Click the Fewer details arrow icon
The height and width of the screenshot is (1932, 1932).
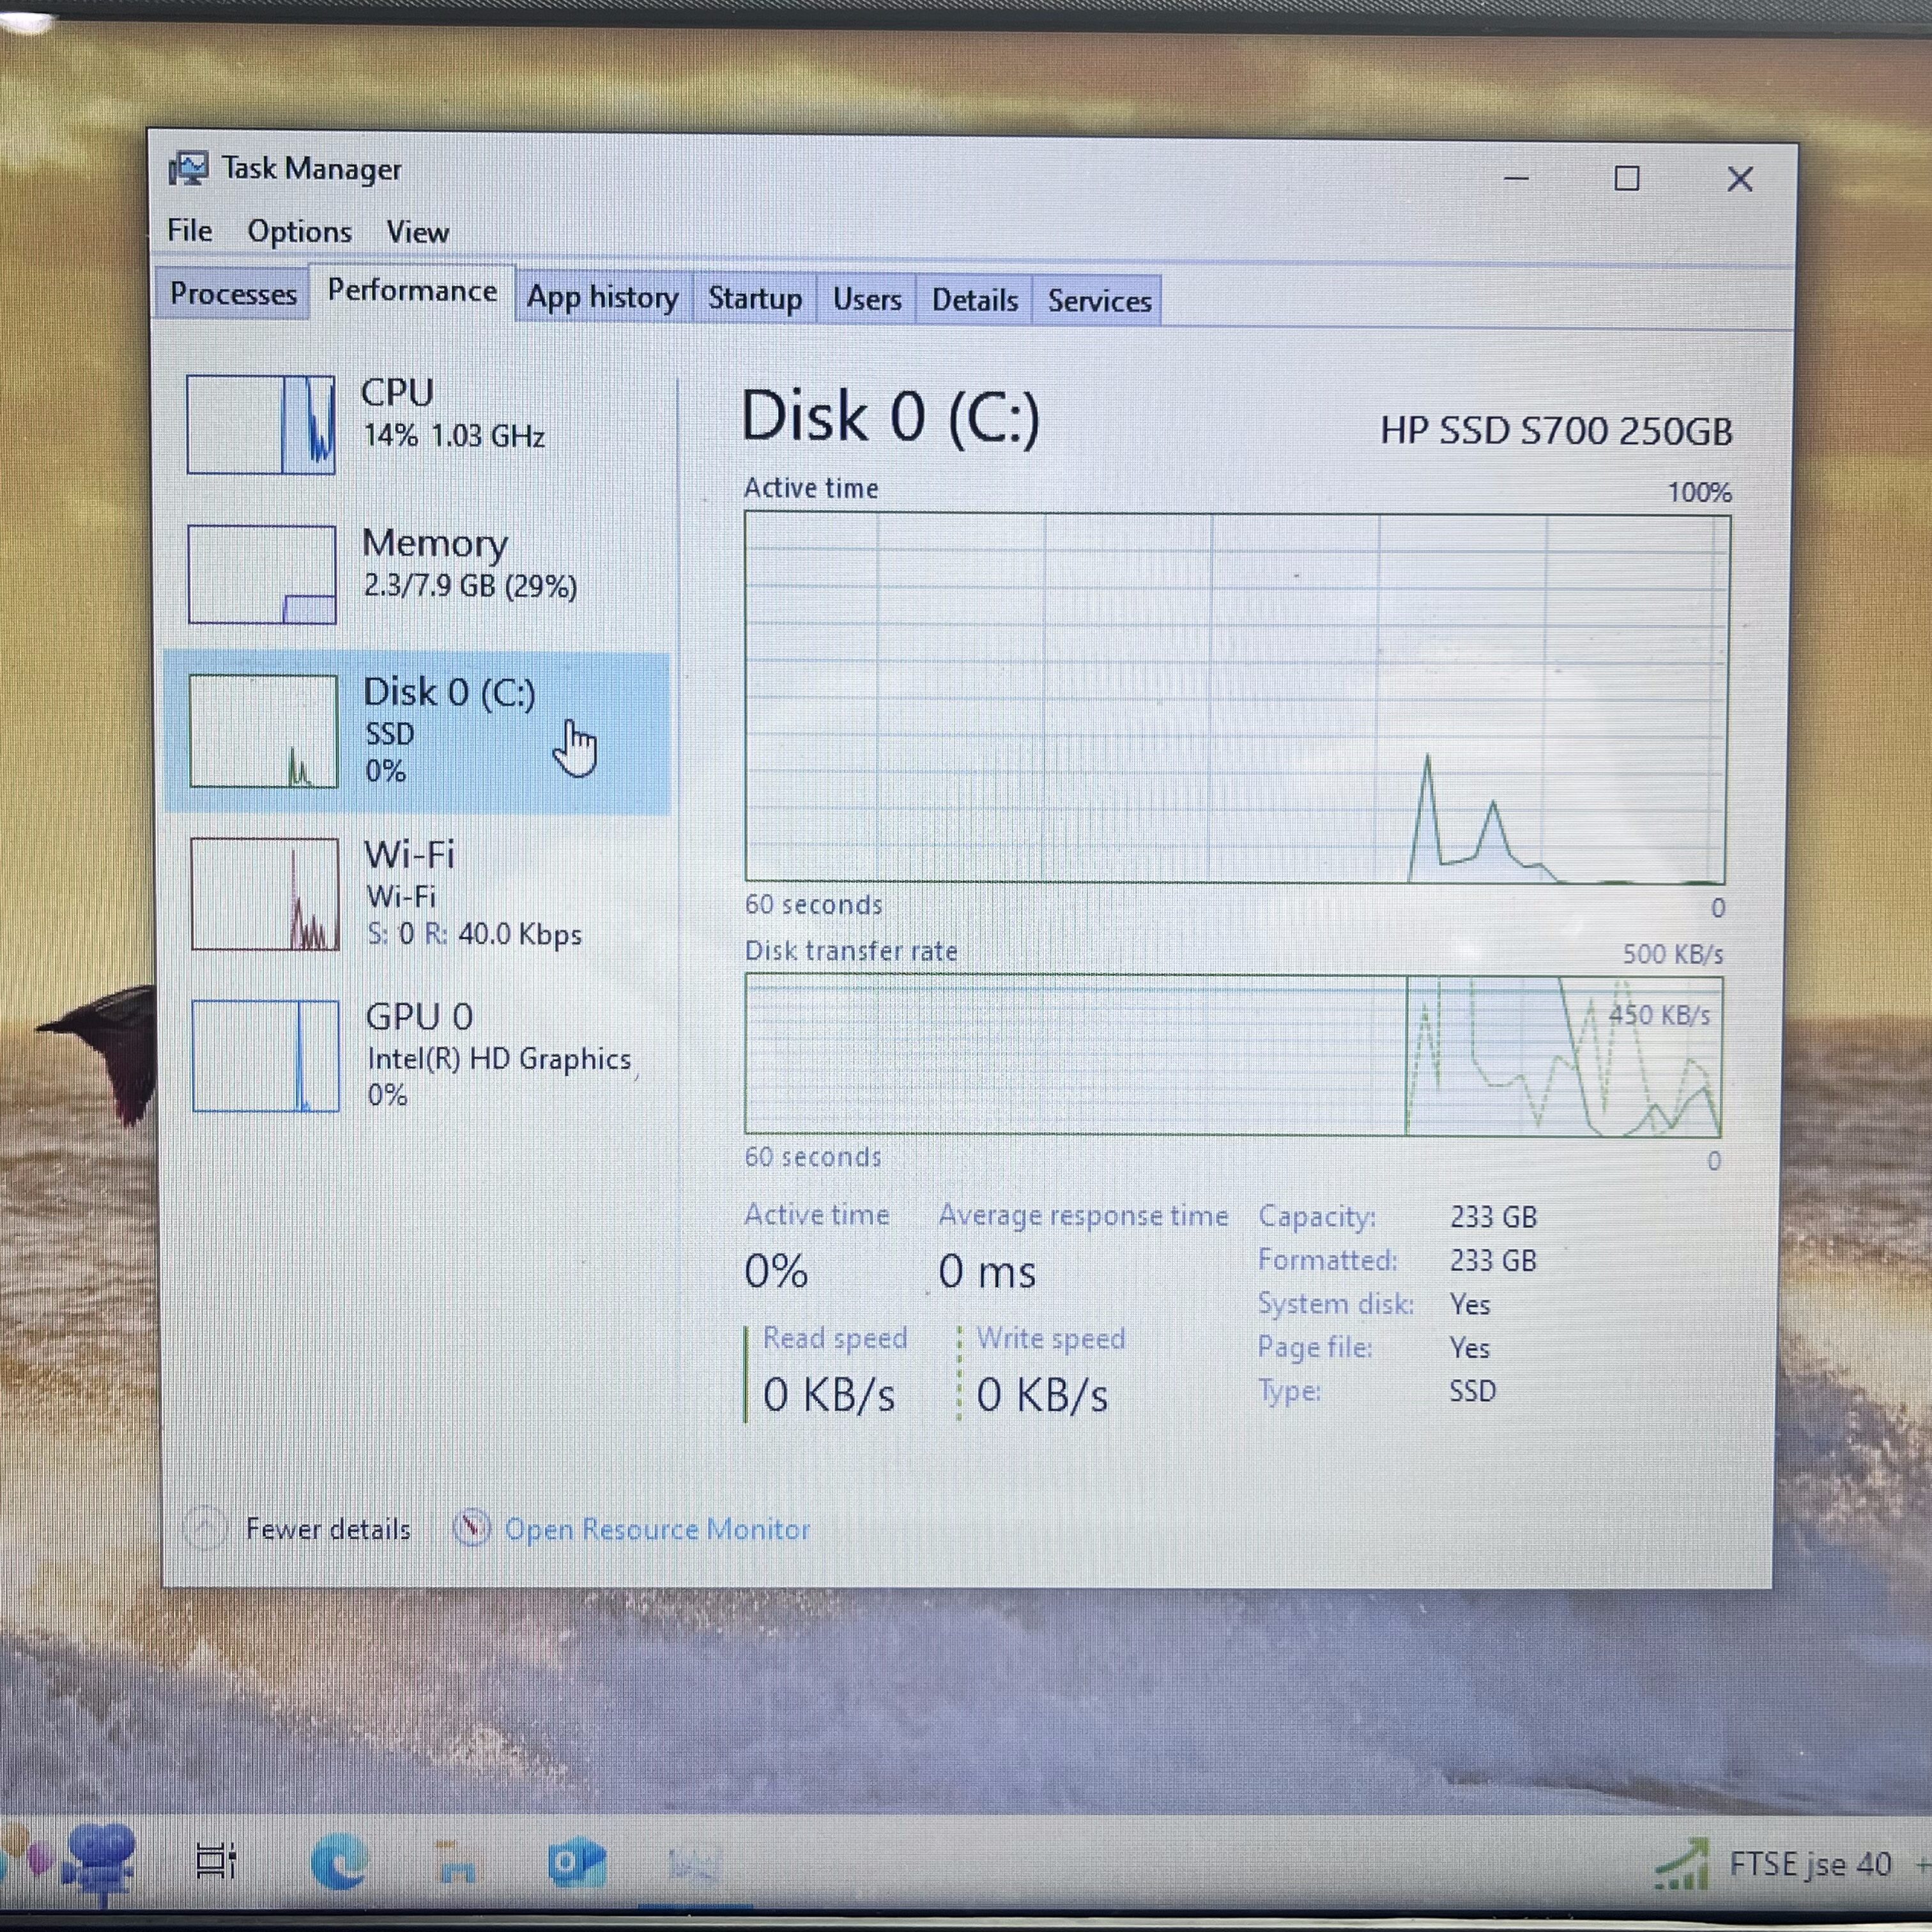click(x=206, y=1528)
